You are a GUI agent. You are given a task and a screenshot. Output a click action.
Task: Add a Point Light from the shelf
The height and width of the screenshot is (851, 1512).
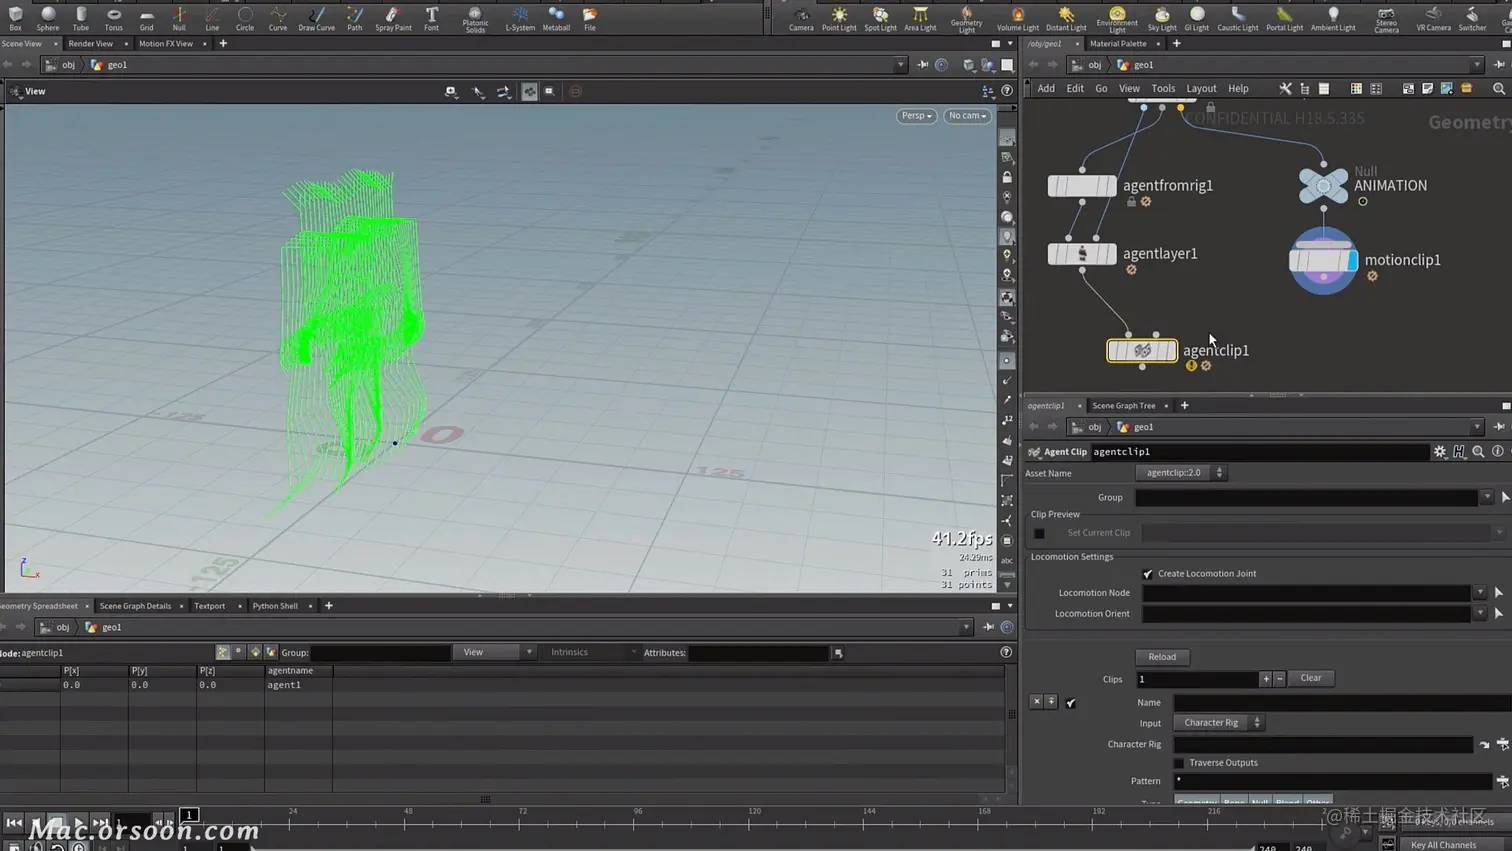(839, 18)
